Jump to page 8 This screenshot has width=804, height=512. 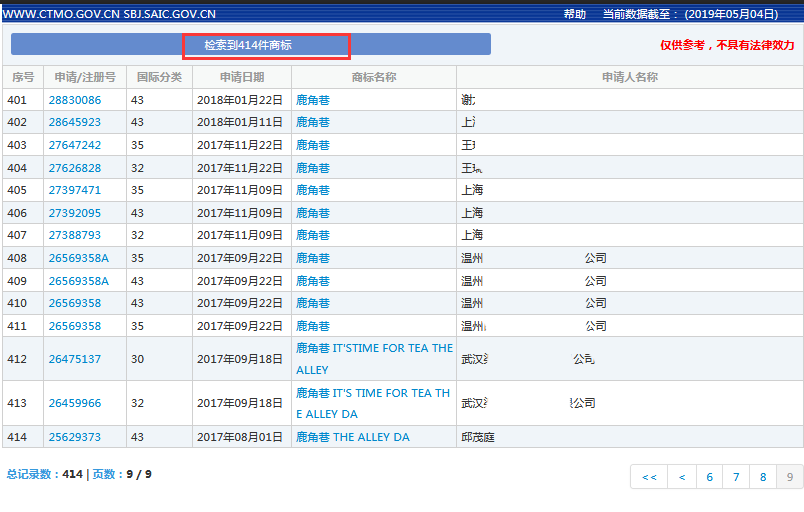tap(763, 477)
